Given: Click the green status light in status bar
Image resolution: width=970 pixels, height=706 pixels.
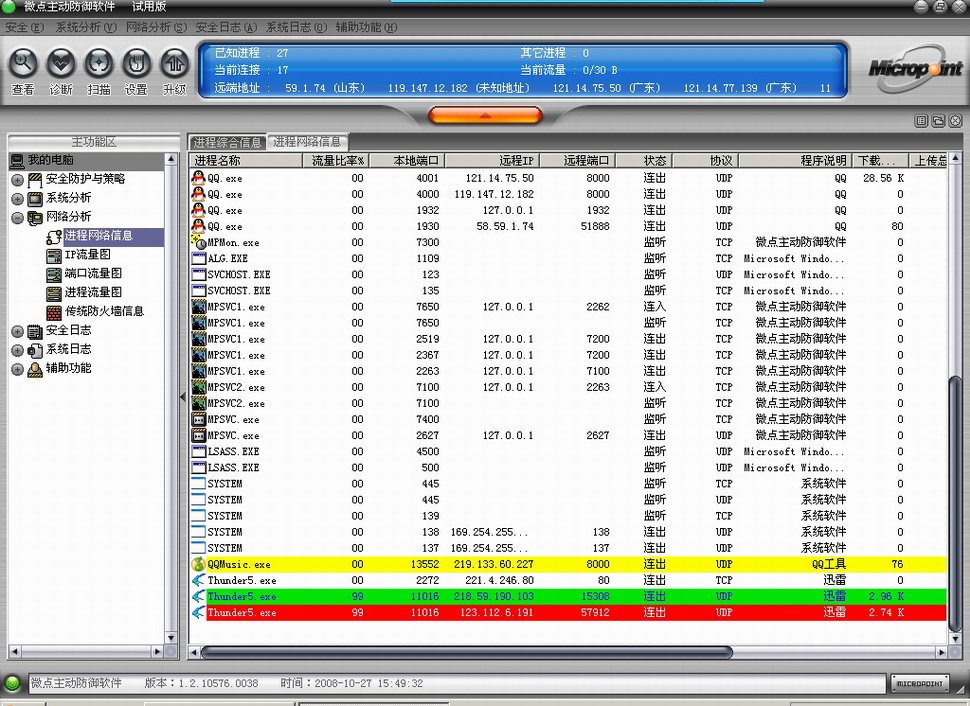Looking at the screenshot, I should click(12, 684).
